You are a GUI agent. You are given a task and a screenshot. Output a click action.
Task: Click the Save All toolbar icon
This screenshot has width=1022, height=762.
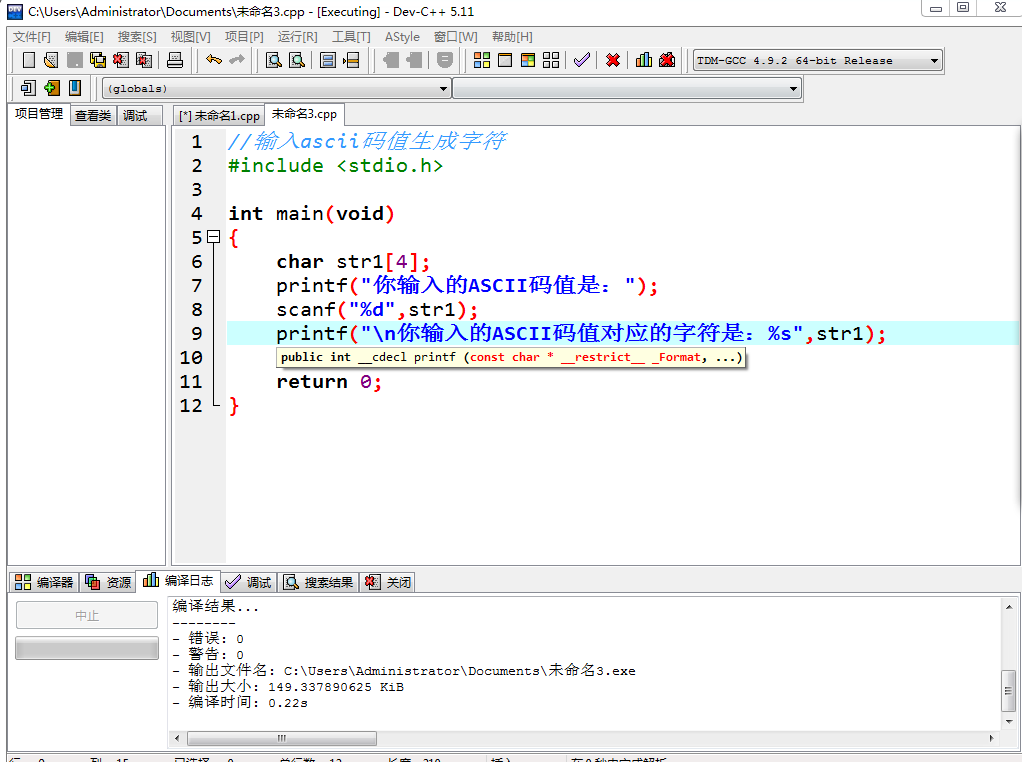tap(98, 61)
